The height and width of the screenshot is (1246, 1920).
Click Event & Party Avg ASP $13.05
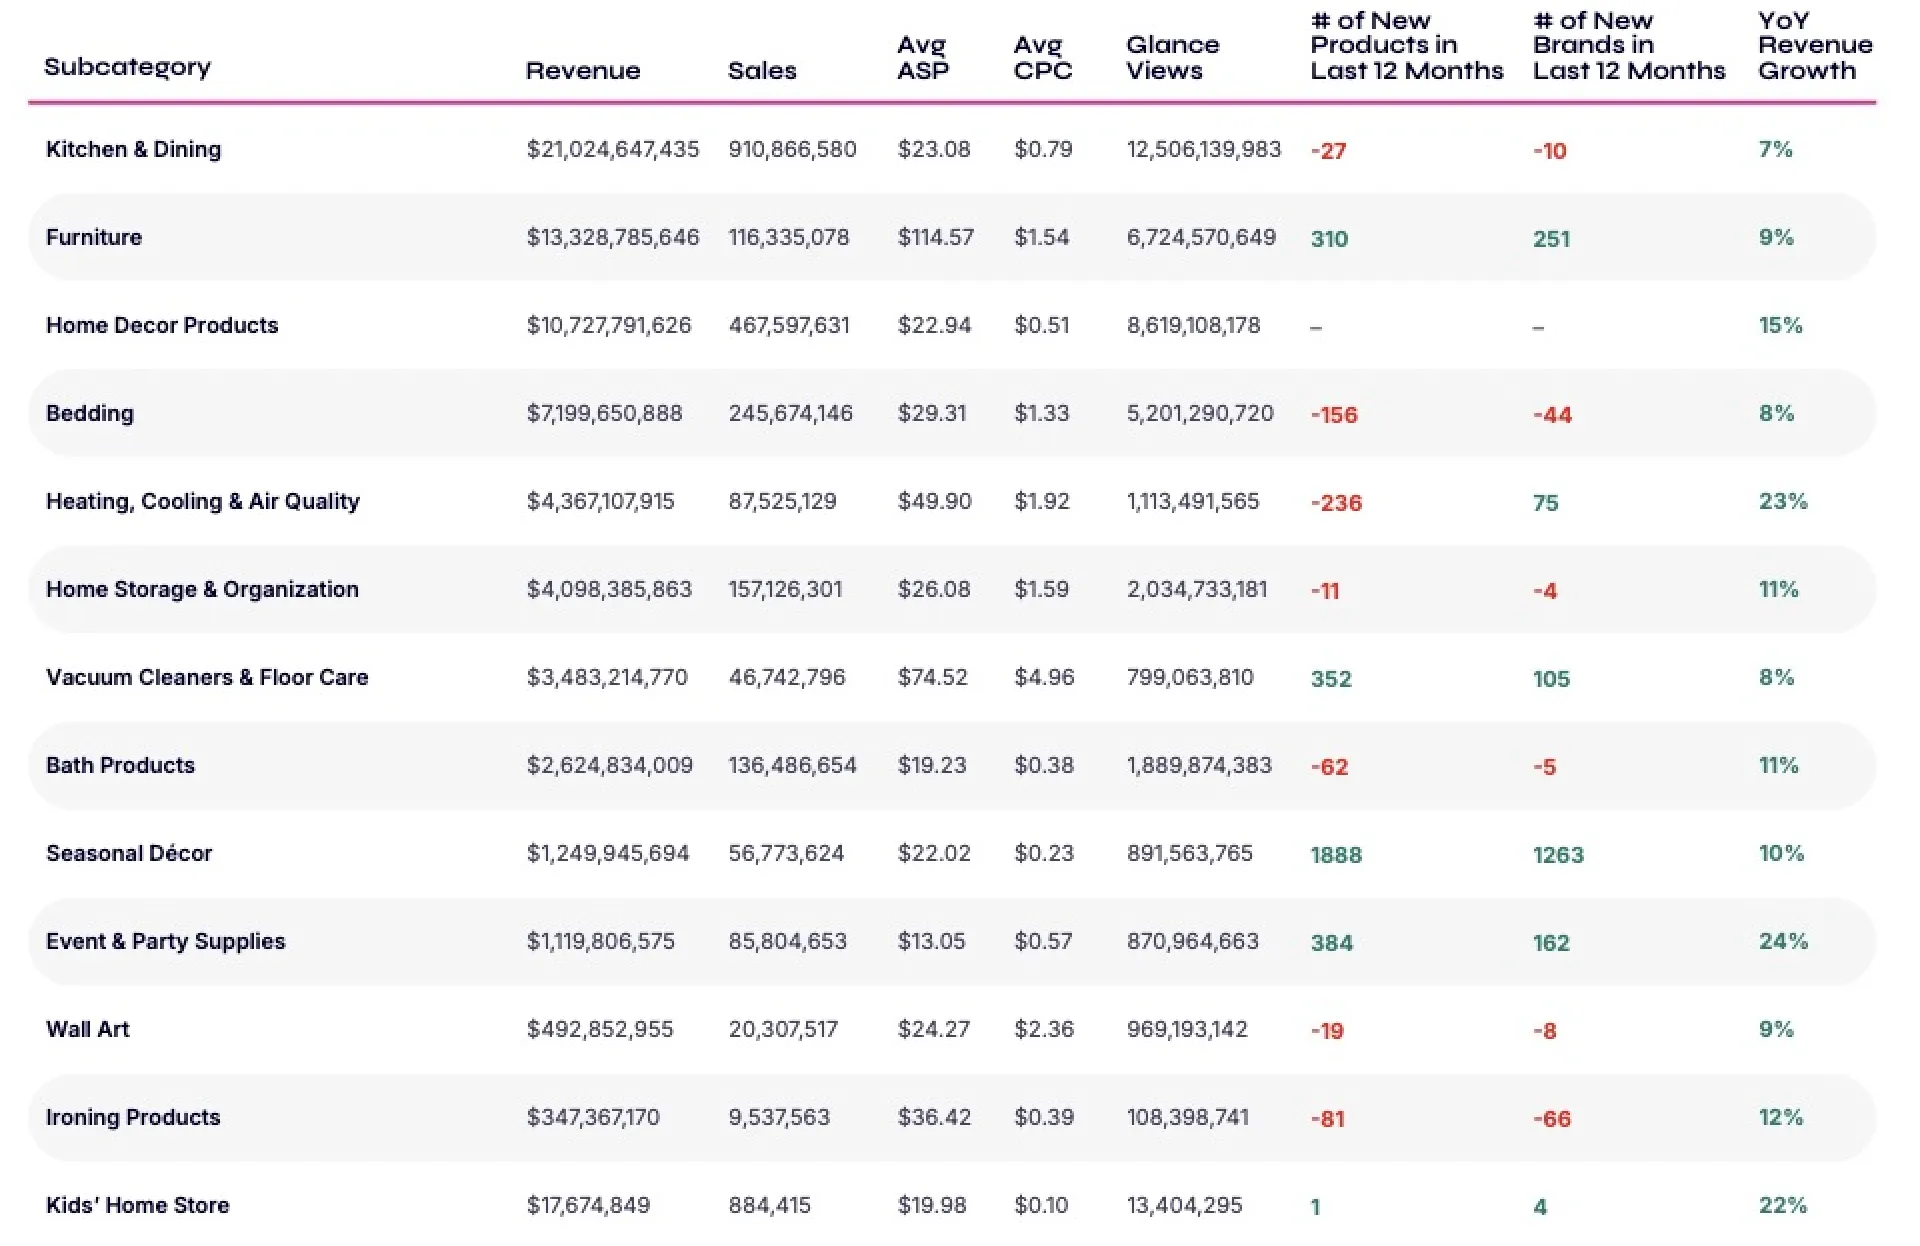pos(932,941)
